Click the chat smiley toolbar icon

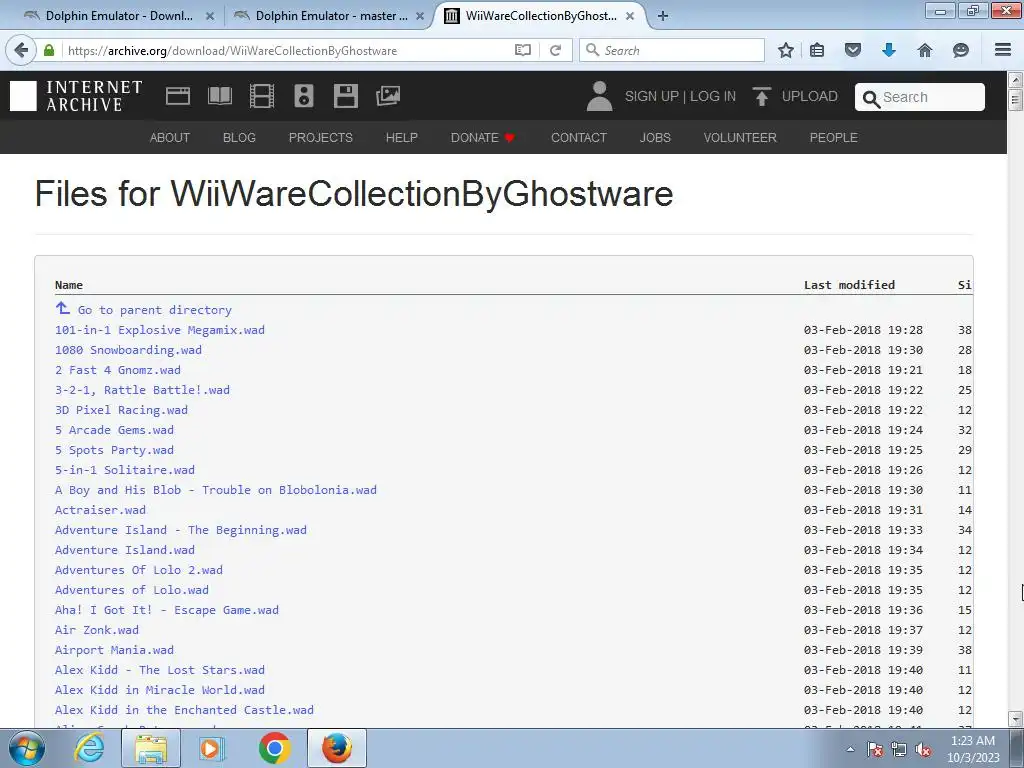click(x=961, y=50)
